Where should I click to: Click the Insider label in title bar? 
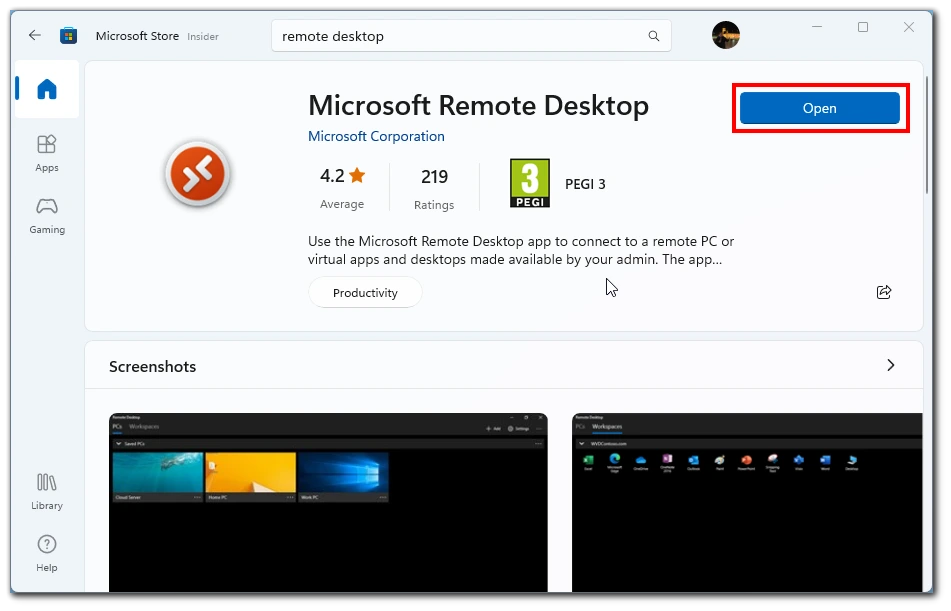203,36
